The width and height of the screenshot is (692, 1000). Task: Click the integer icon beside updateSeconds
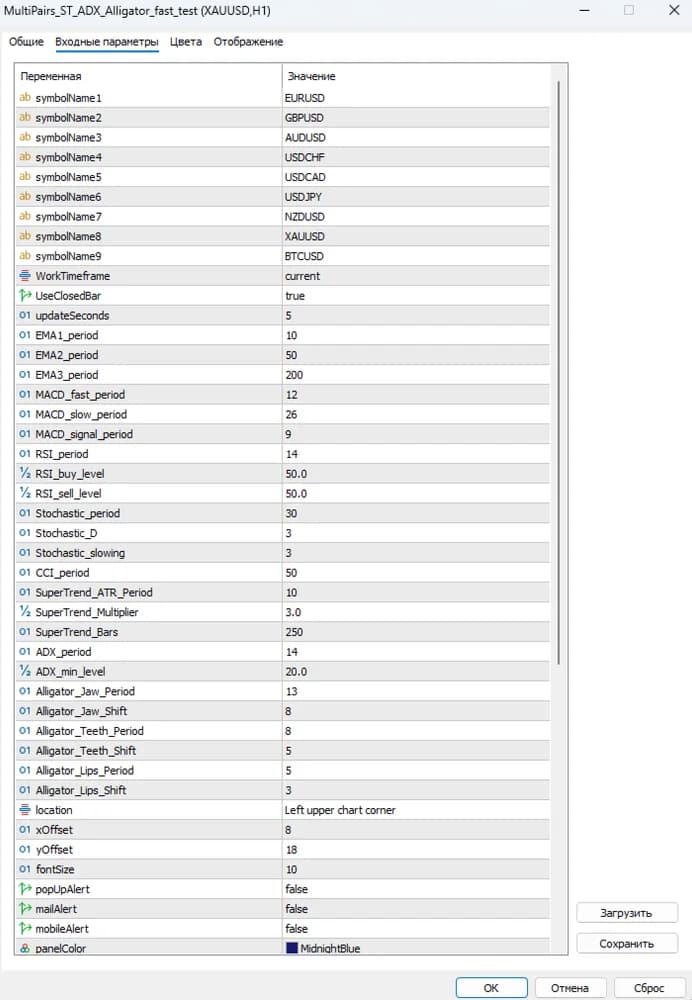(25, 315)
